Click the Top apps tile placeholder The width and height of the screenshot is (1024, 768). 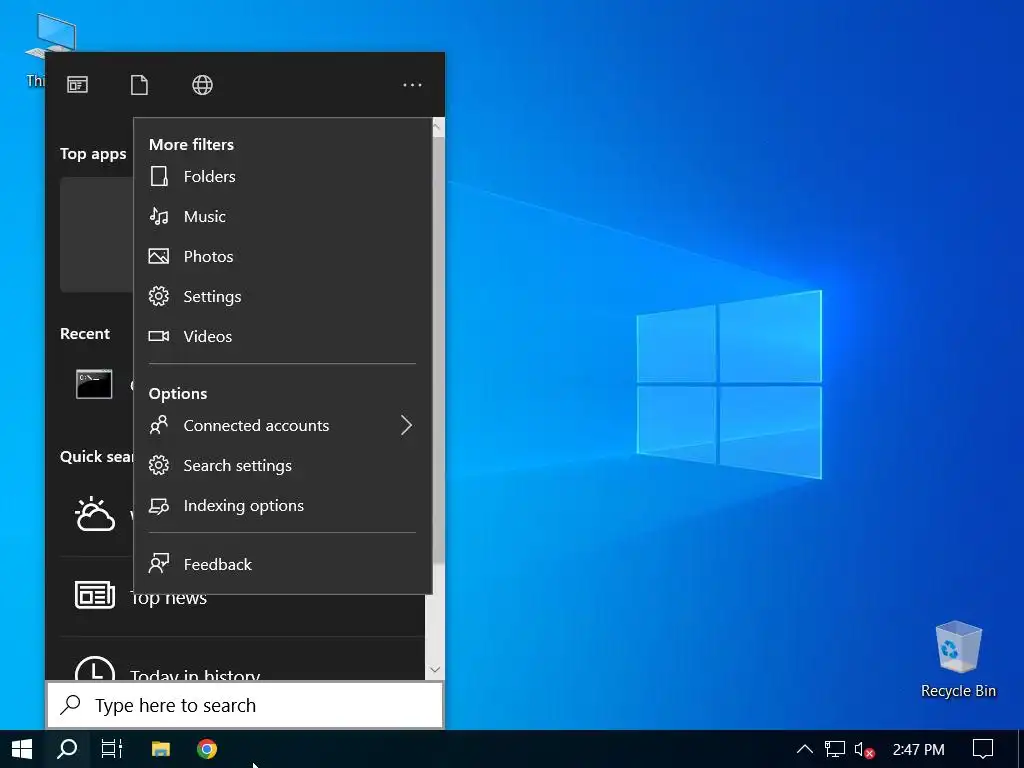coord(97,234)
